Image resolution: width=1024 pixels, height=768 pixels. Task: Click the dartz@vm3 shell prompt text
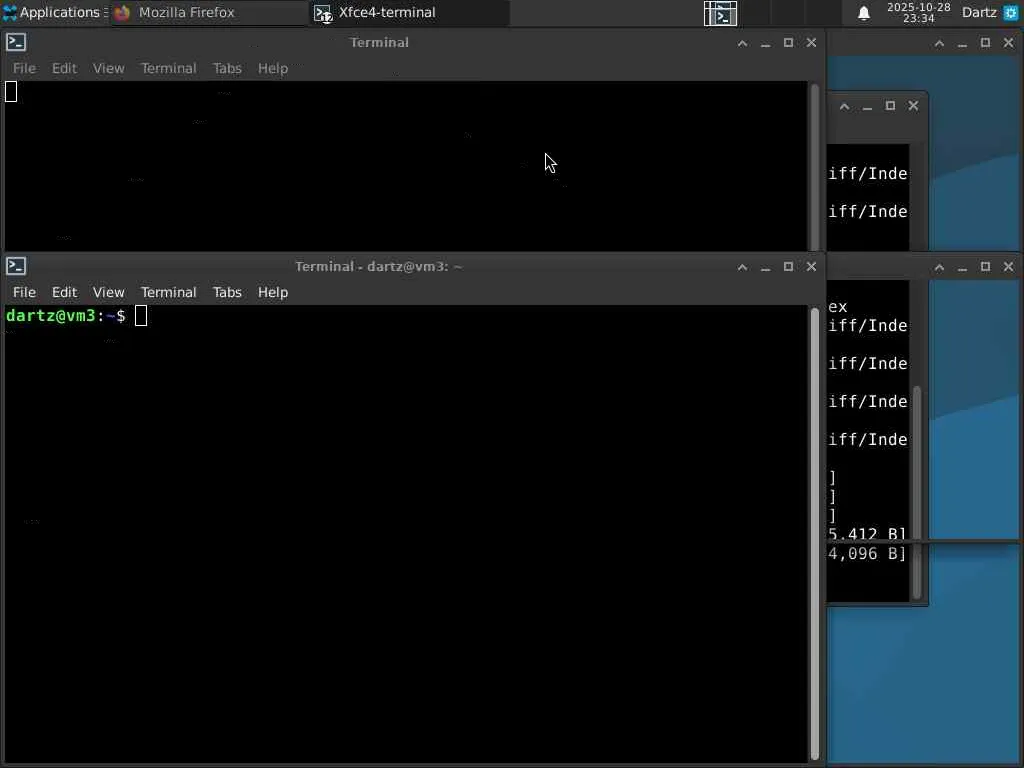(65, 316)
